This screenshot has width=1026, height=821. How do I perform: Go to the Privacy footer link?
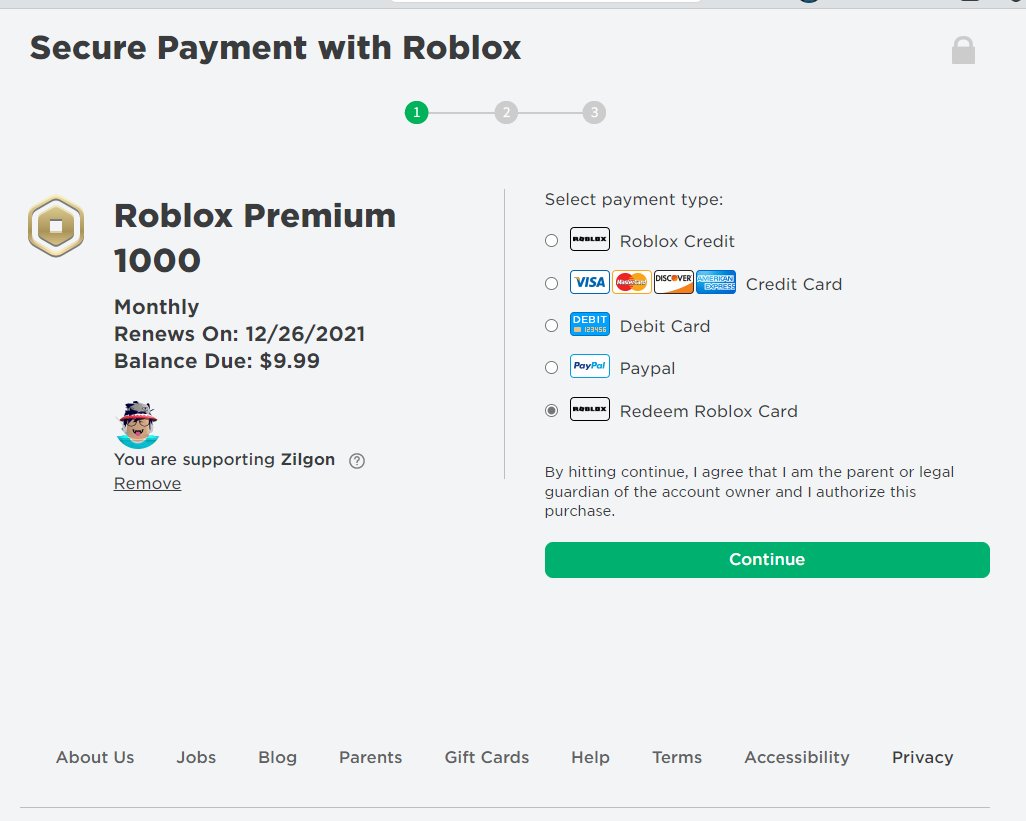922,757
